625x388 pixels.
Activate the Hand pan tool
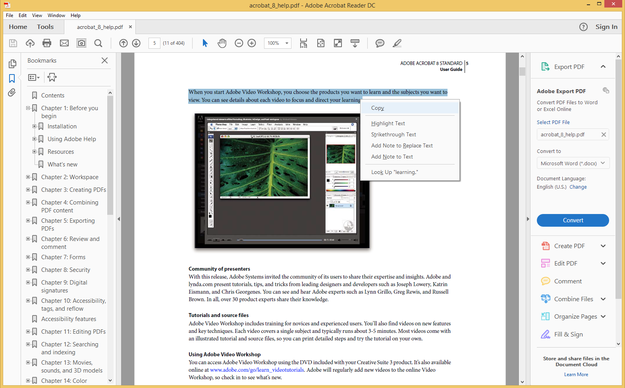tap(222, 43)
